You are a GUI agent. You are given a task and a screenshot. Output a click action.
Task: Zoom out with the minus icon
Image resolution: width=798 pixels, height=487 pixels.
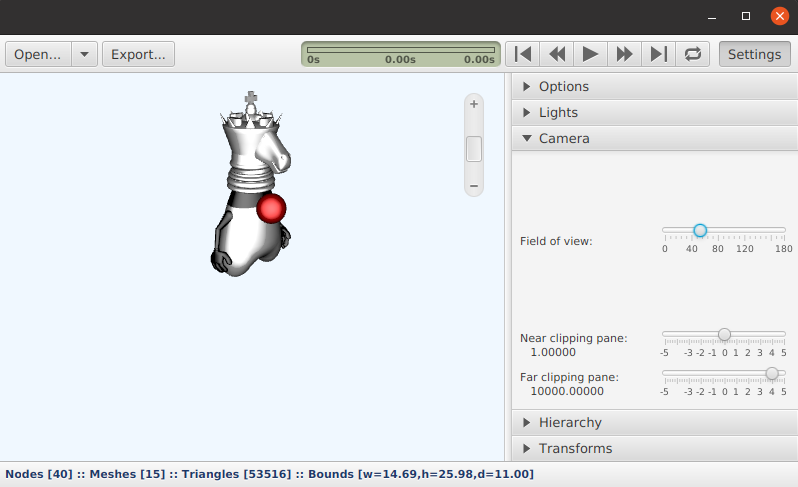[x=474, y=186]
